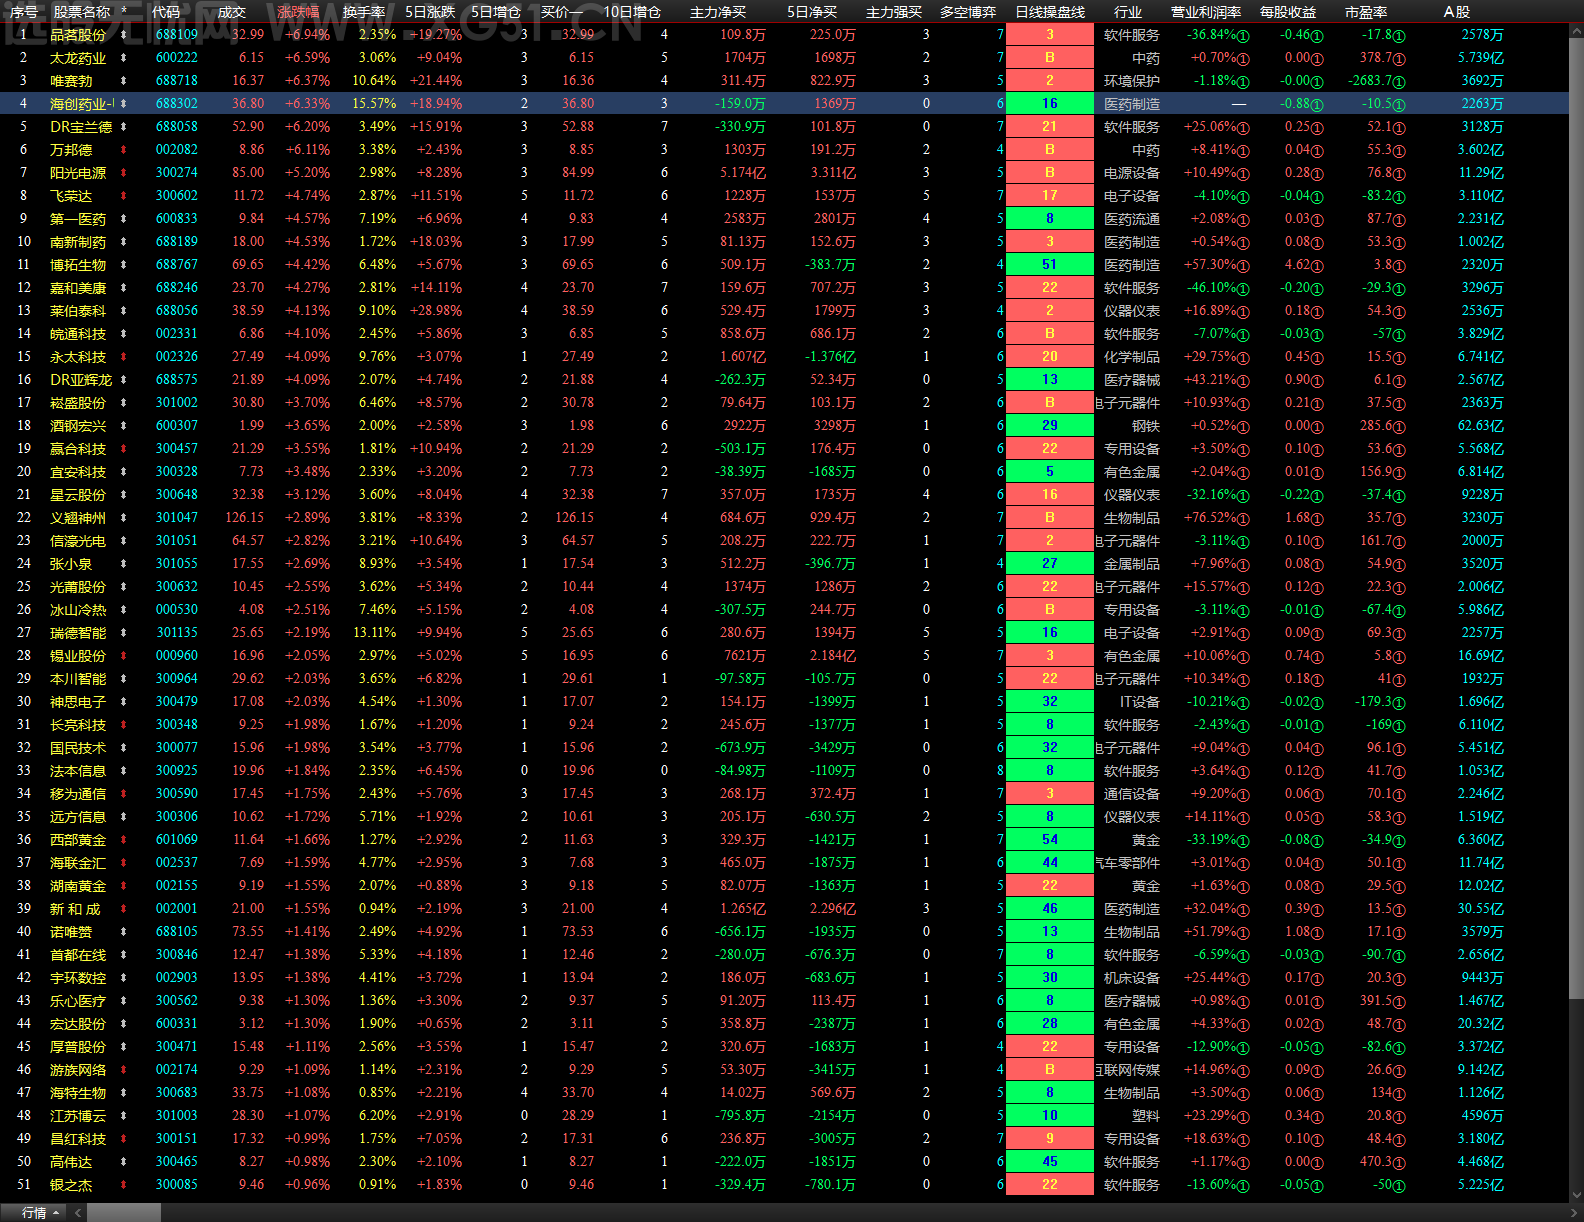
Task: Click the circled 1 icon after 银之杰's -13.60% margin
Action: coord(1243,1186)
